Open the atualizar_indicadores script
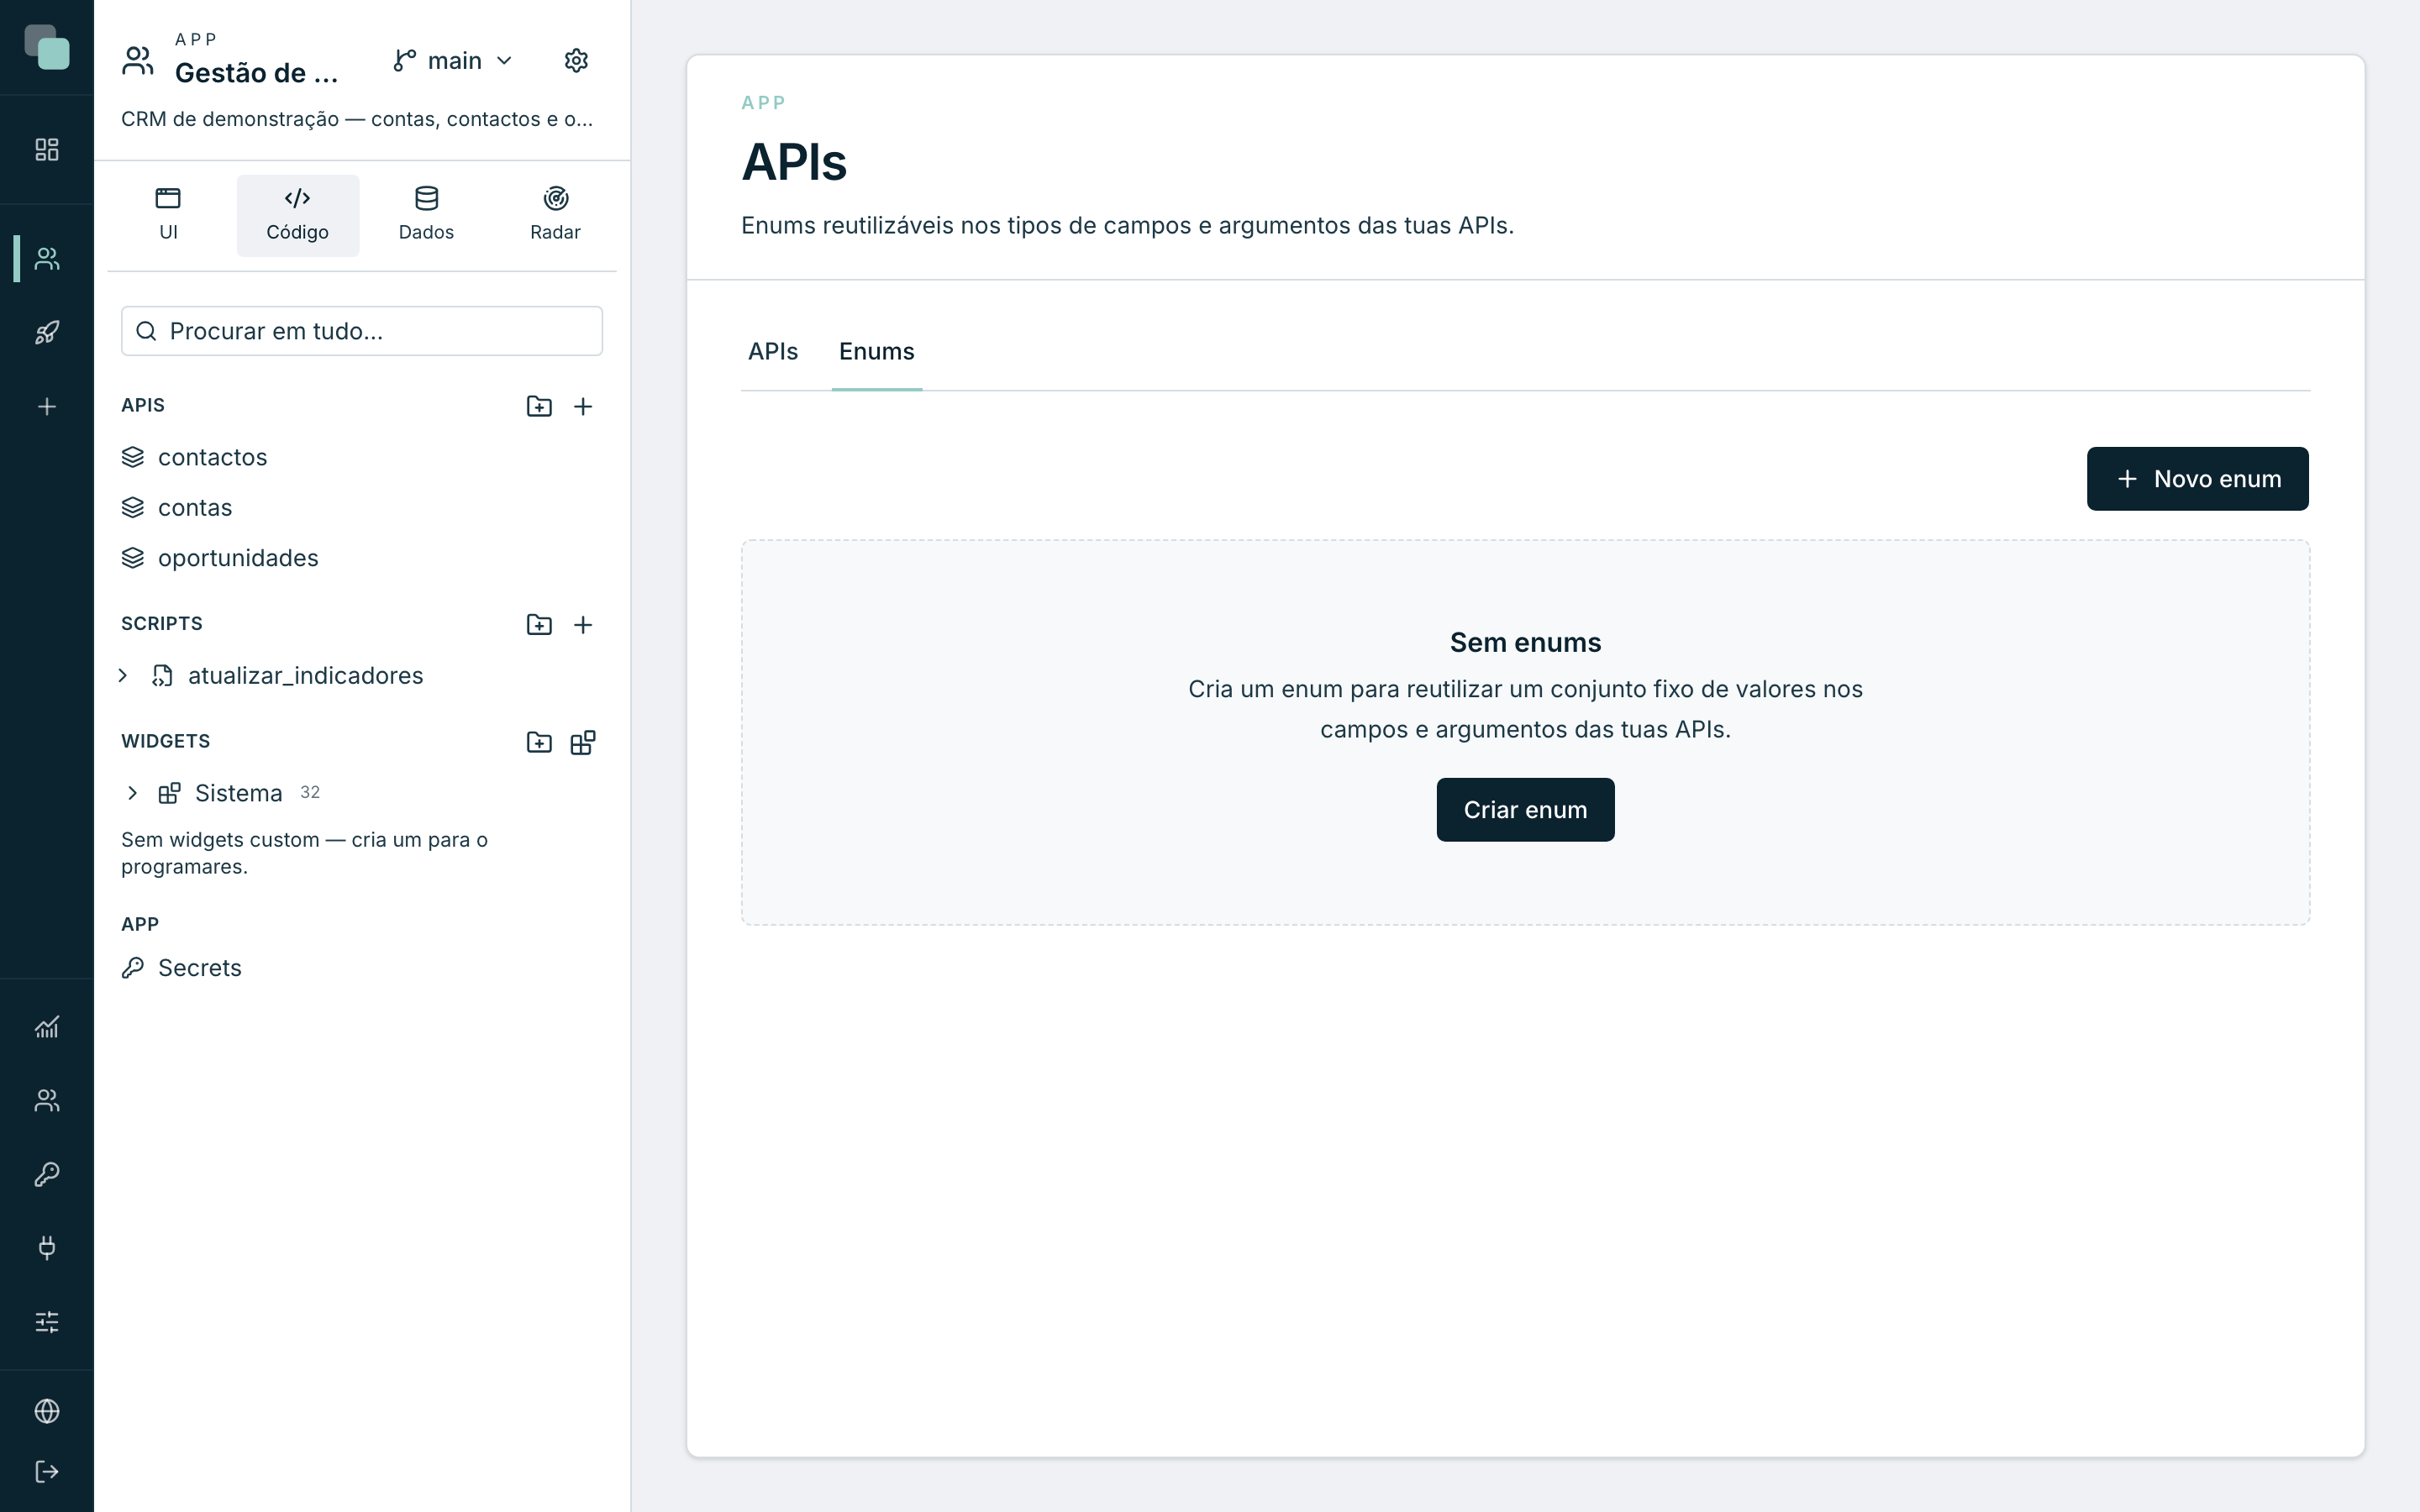 coord(305,676)
